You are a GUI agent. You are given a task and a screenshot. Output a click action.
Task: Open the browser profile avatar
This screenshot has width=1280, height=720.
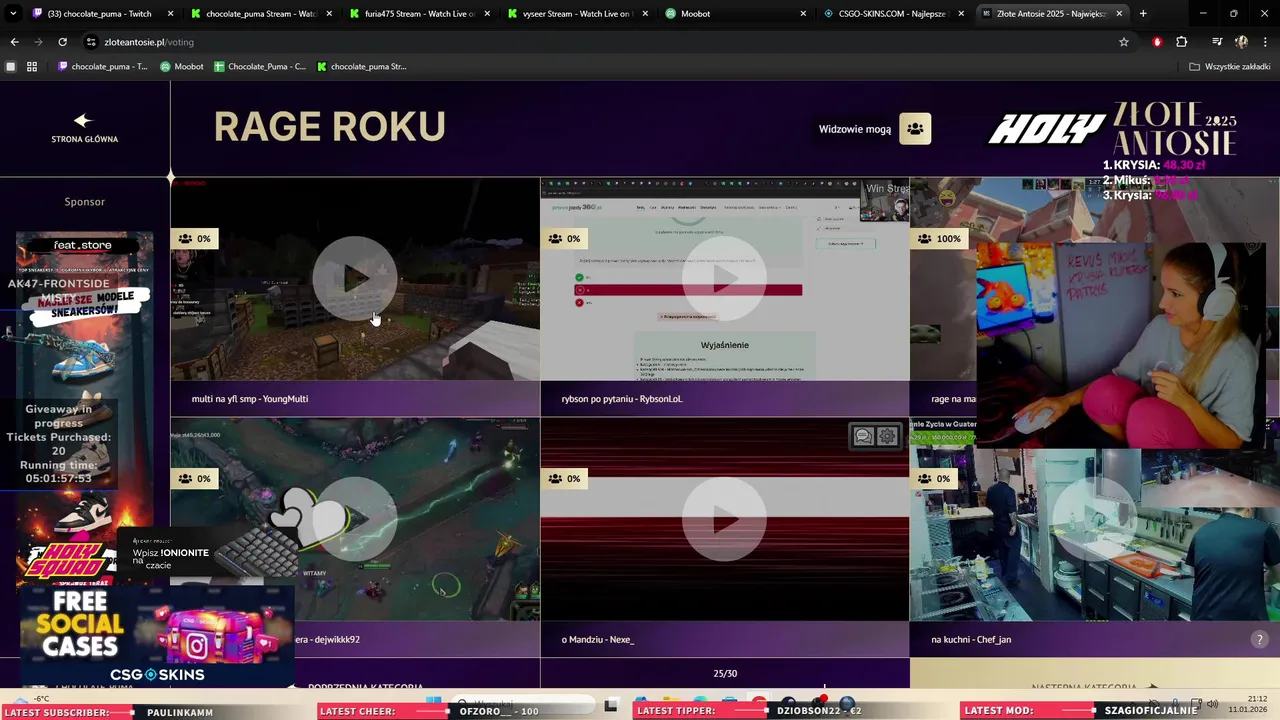pyautogui.click(x=1241, y=42)
